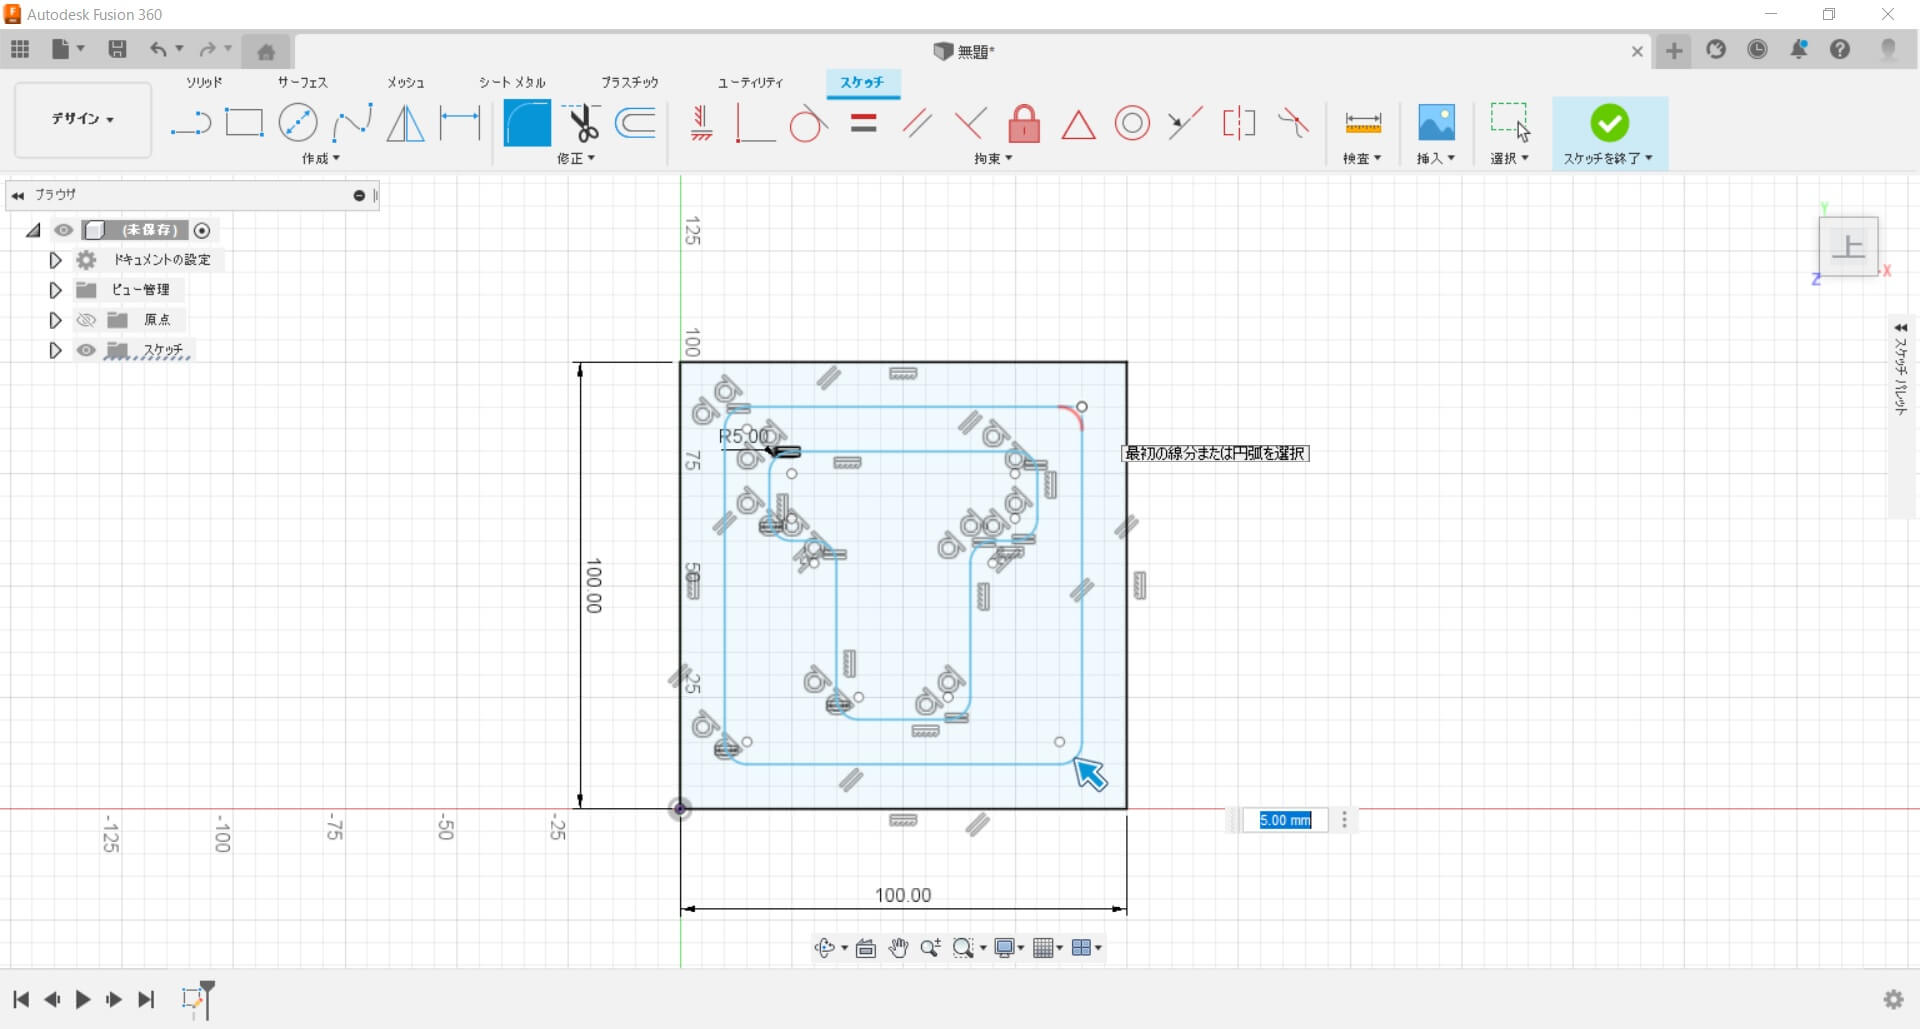Image resolution: width=1920 pixels, height=1029 pixels.
Task: Expand the ドキュメントの設定 tree node
Action: 56,260
